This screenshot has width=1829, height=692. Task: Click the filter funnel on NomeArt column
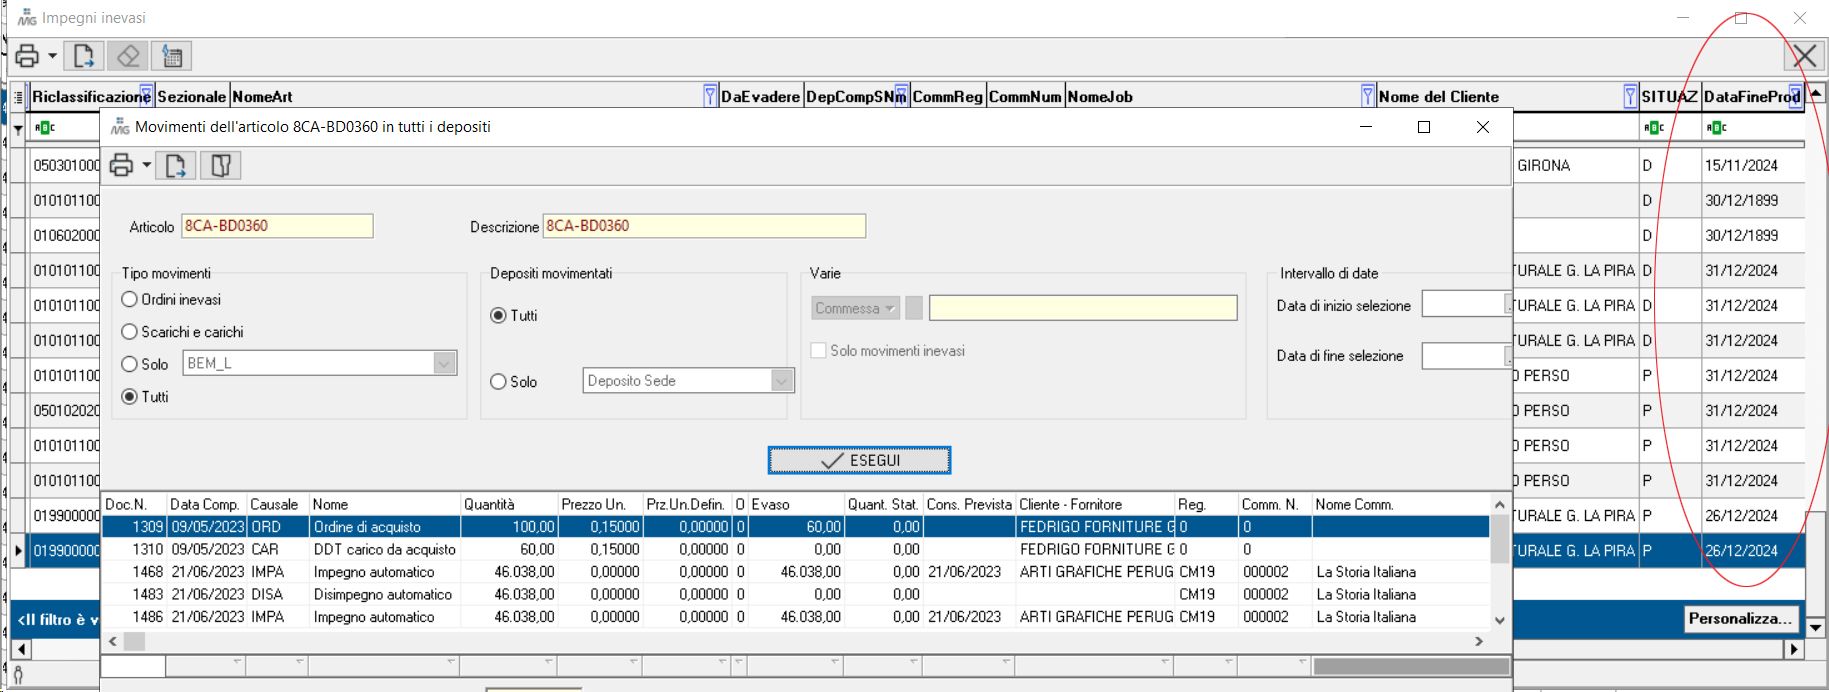710,96
